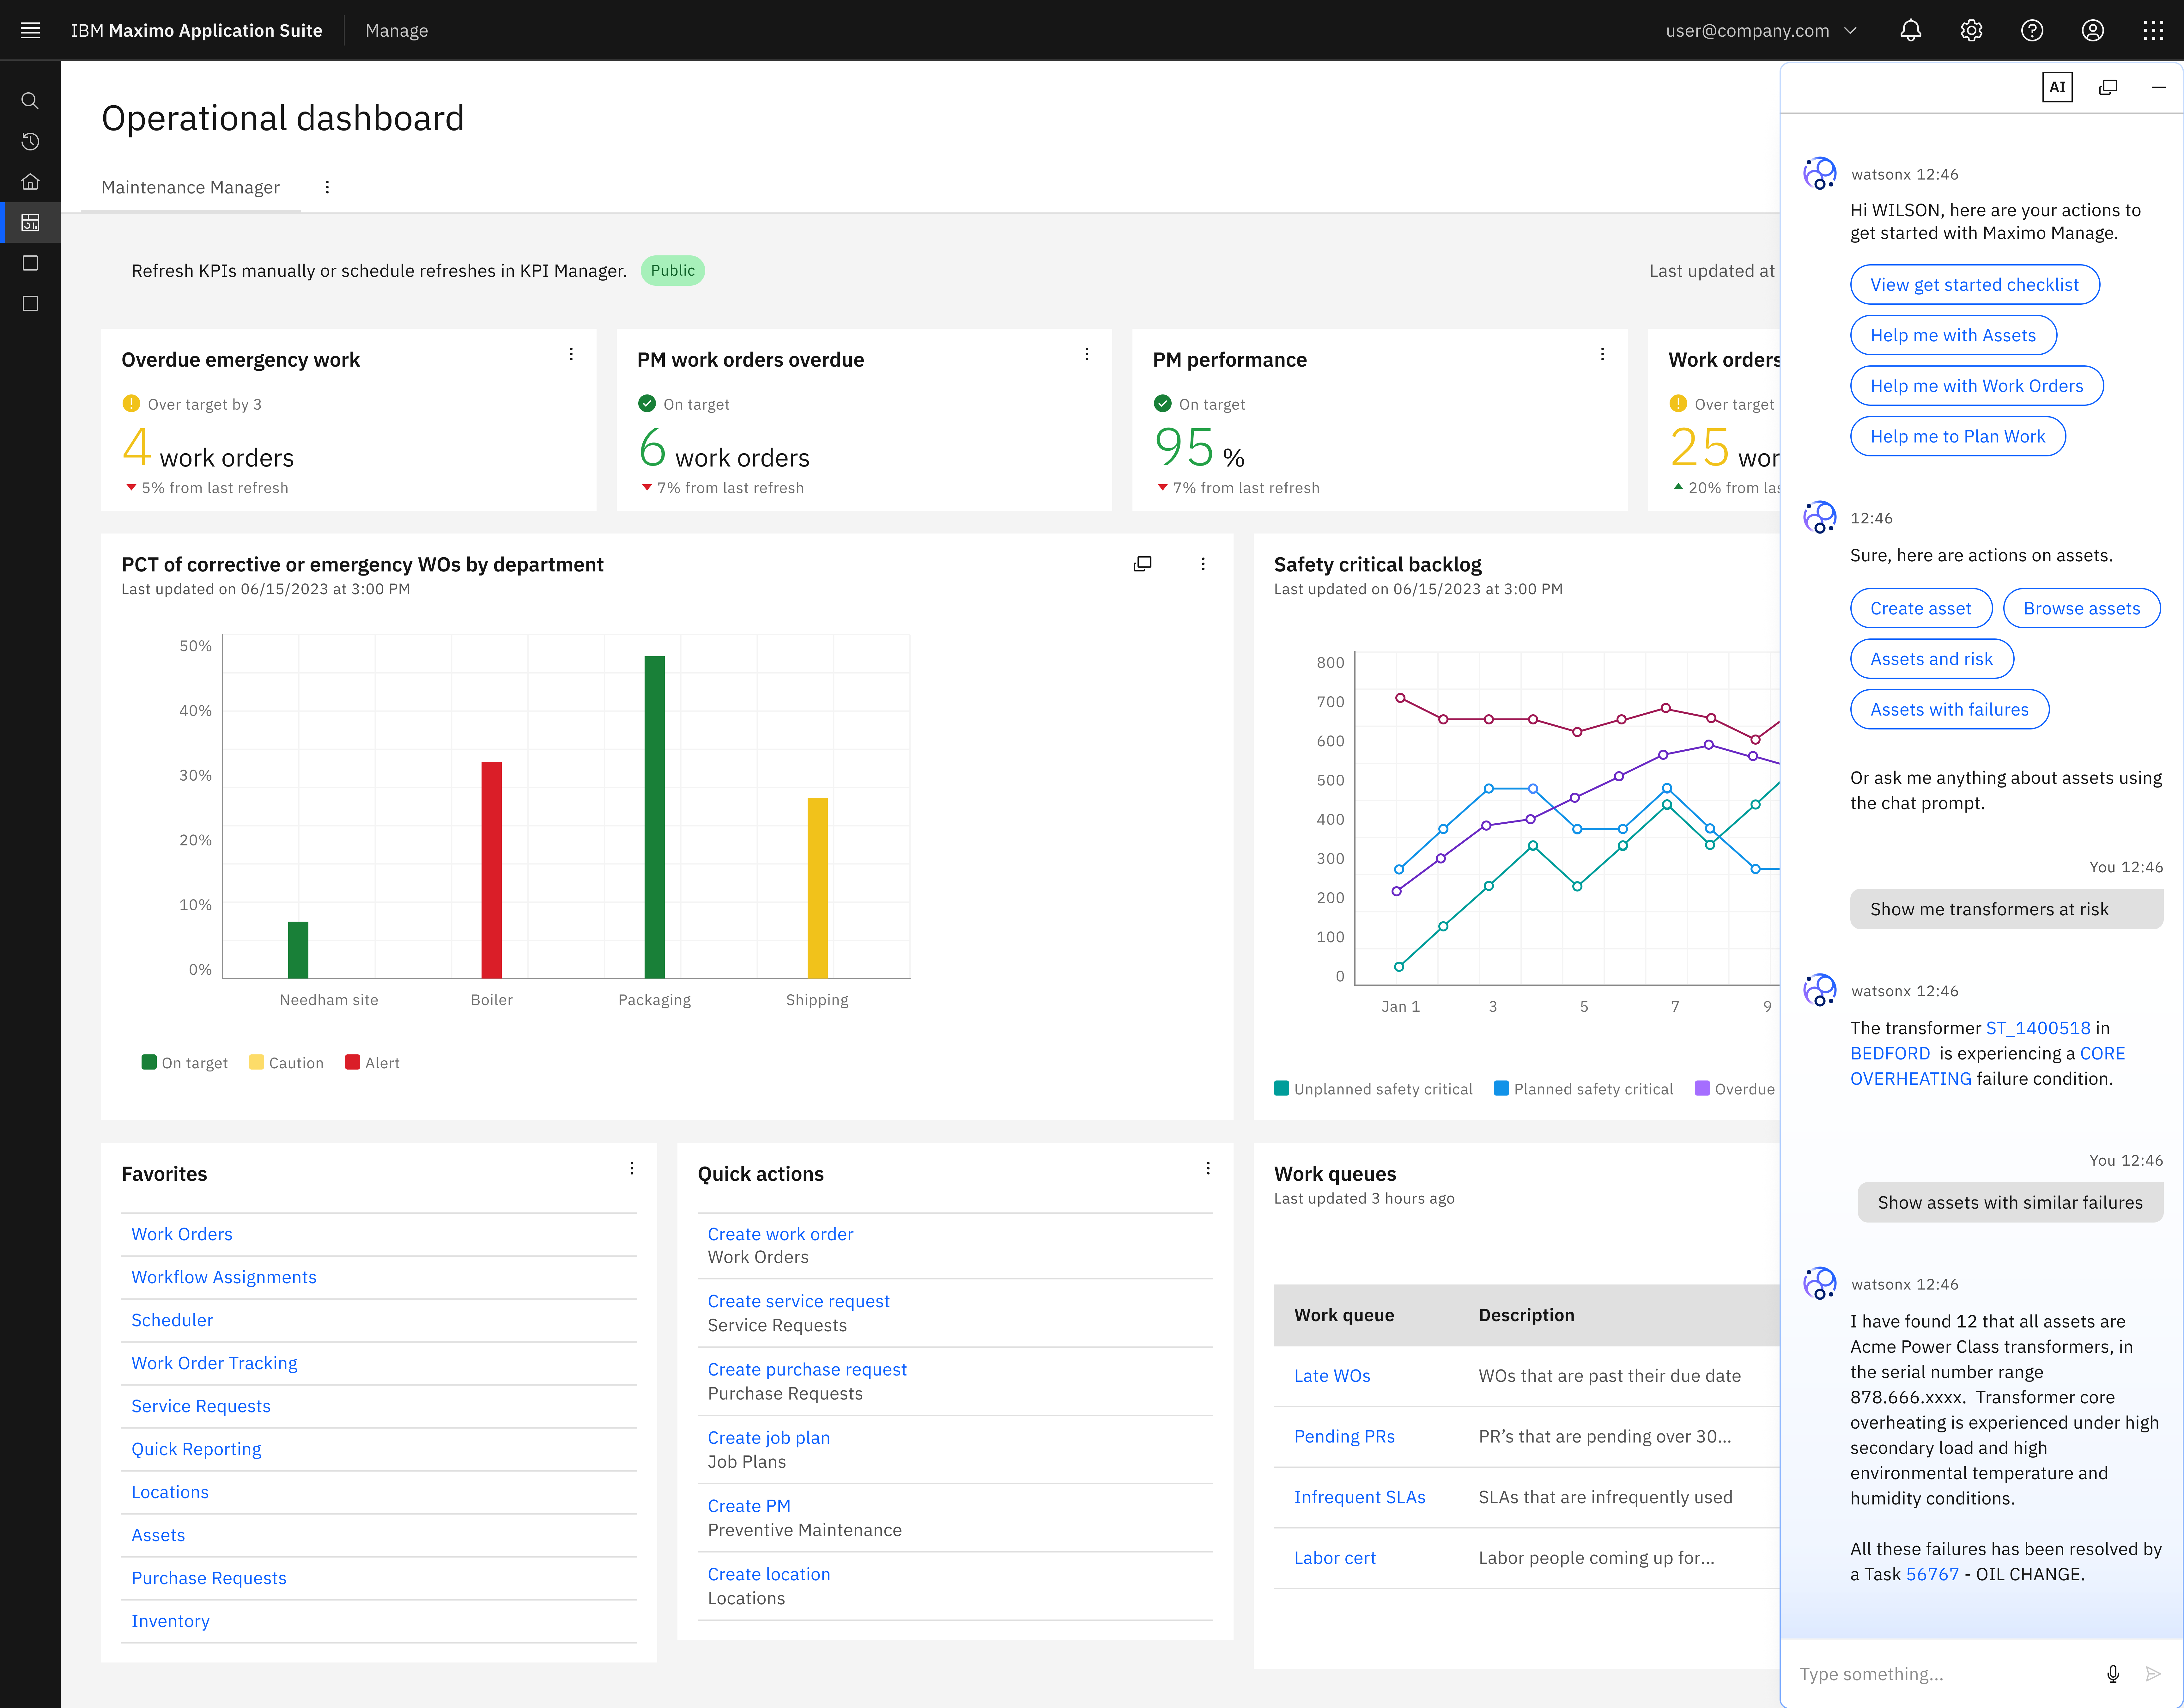Open the Favorites card overflow menu
2184x1708 pixels.
click(x=632, y=1168)
